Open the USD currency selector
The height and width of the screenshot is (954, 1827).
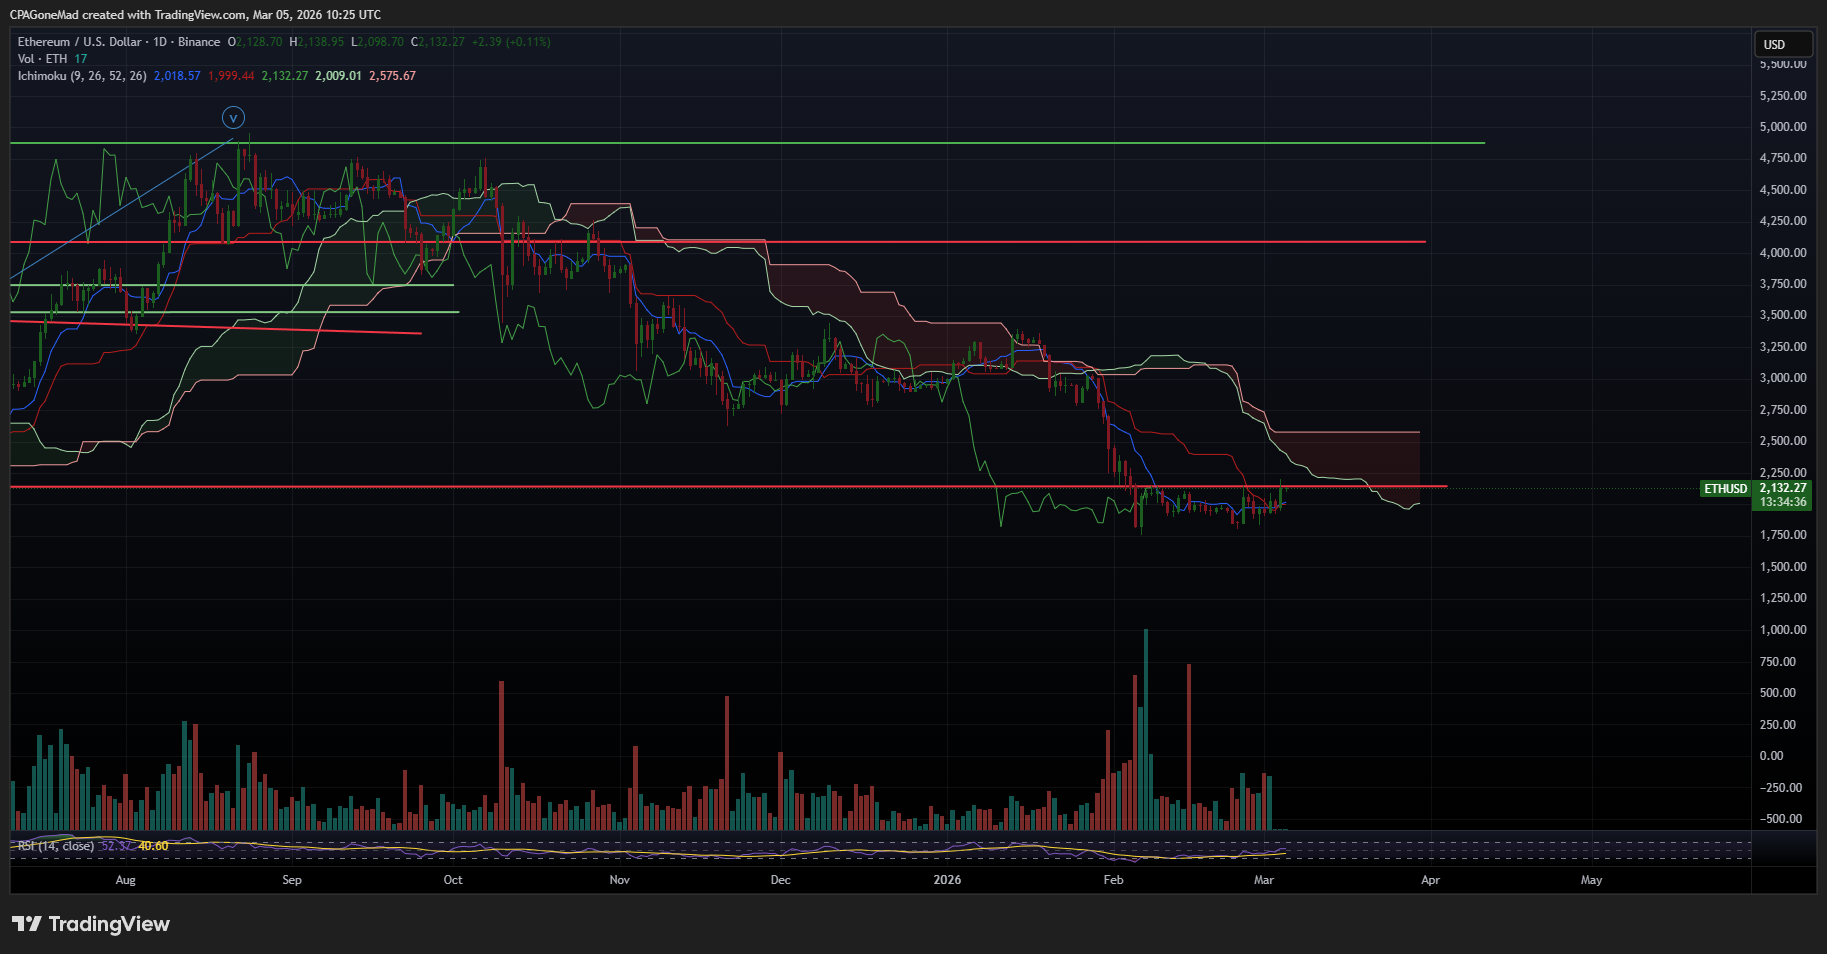coord(1782,44)
